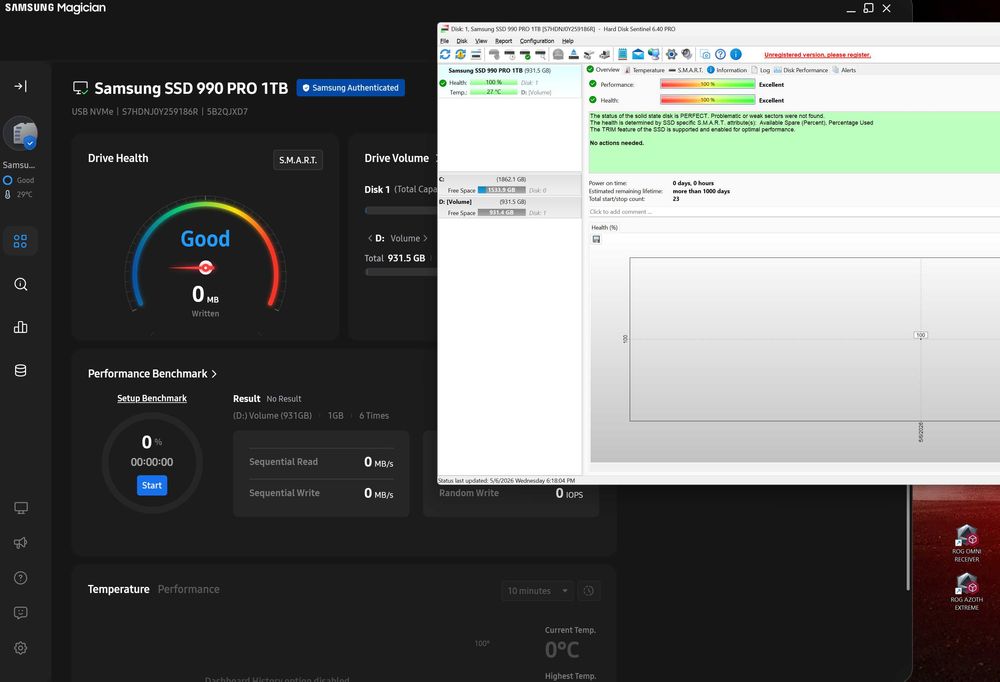Image resolution: width=1000 pixels, height=682 pixels.
Task: Click the Drive Health gauge showing Good
Action: [x=205, y=255]
